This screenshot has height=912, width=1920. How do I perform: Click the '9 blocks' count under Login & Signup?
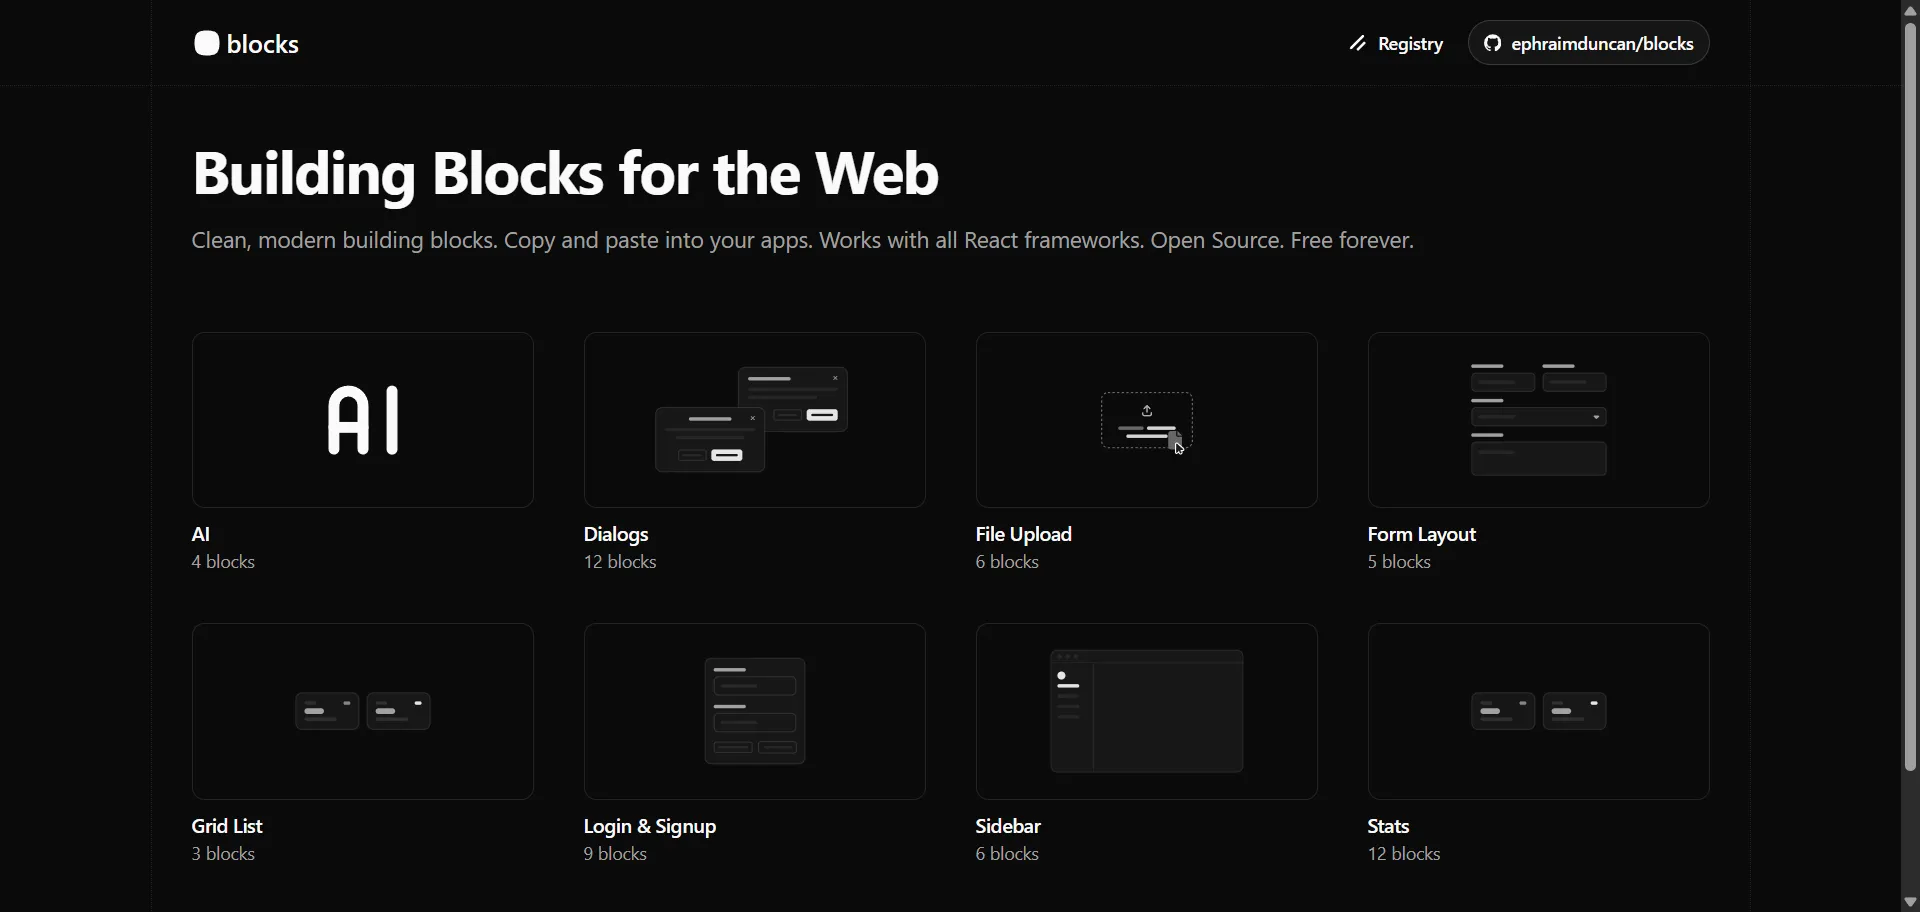pyautogui.click(x=616, y=855)
